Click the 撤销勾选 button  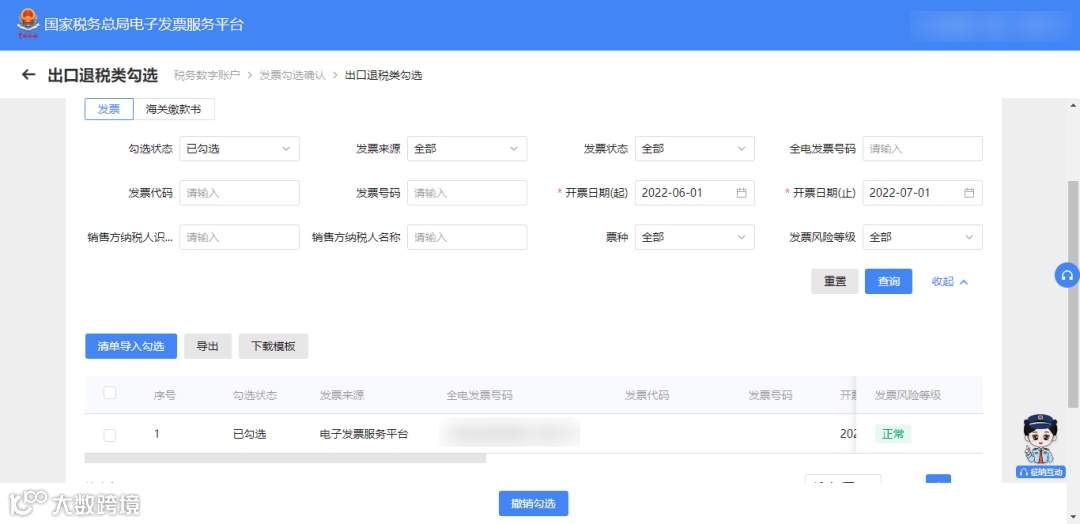click(x=533, y=503)
